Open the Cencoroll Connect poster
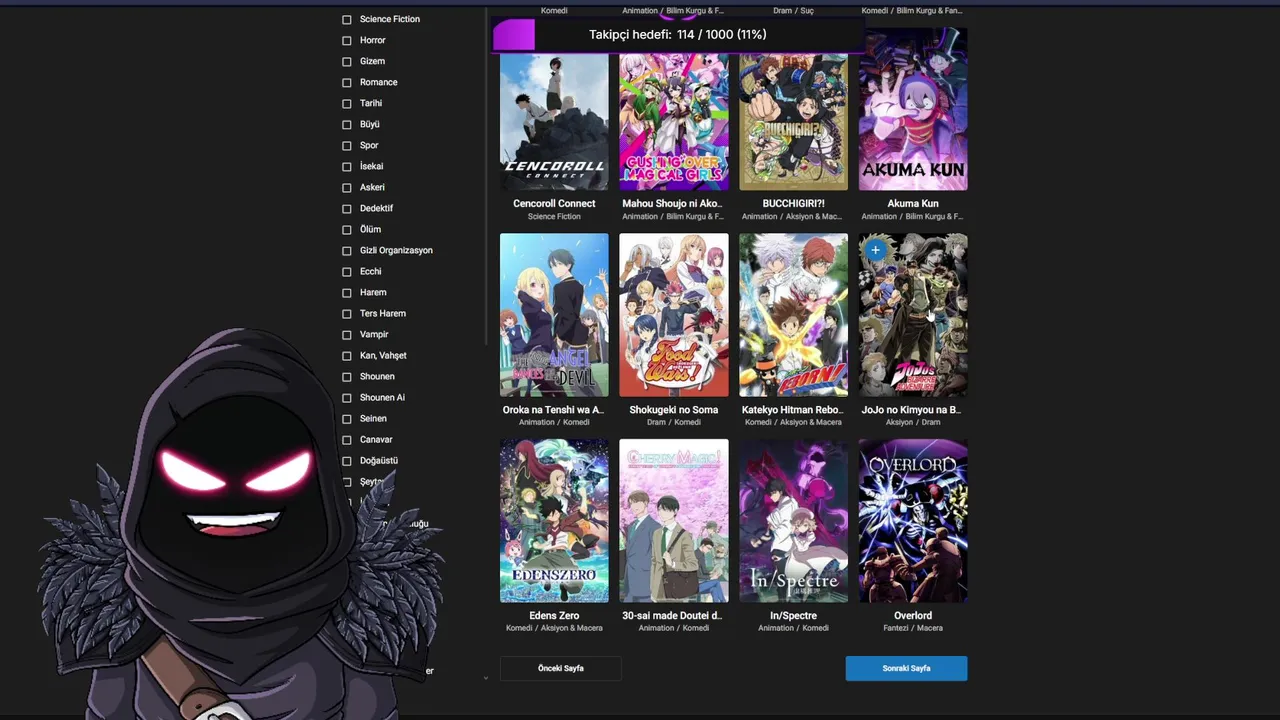Image resolution: width=1280 pixels, height=720 pixels. pos(554,122)
